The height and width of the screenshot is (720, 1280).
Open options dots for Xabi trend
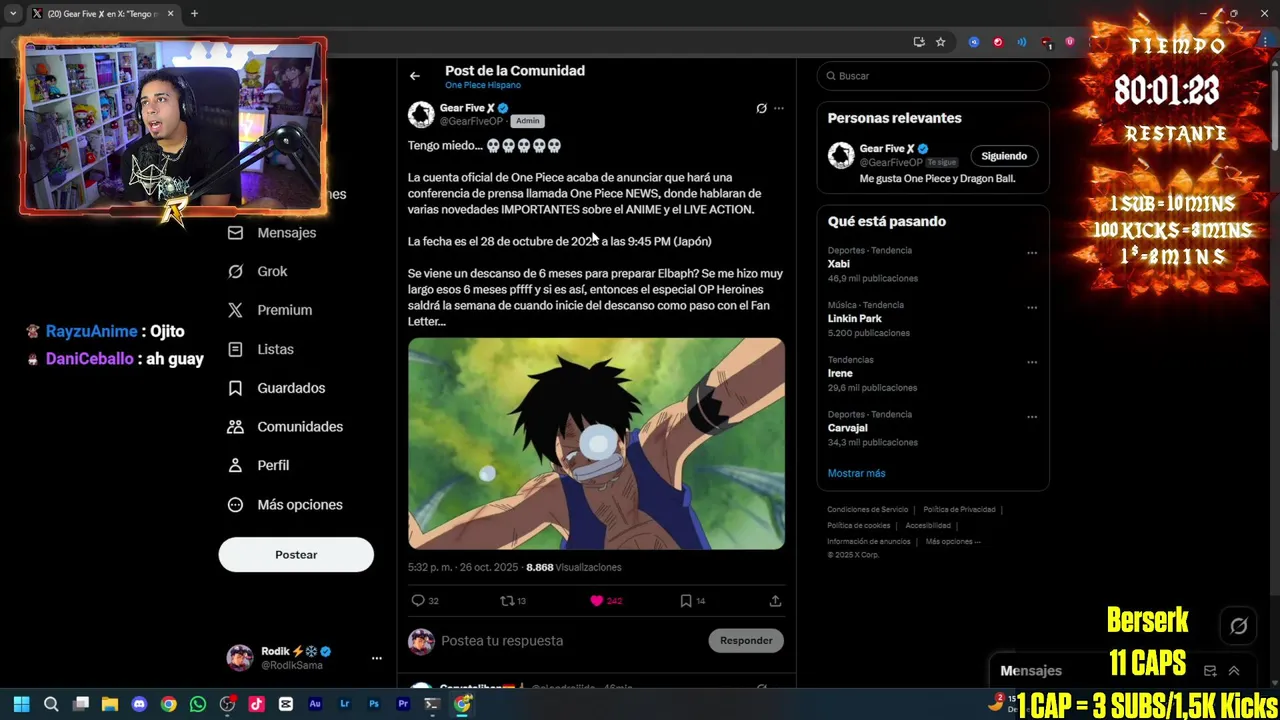(x=1032, y=253)
